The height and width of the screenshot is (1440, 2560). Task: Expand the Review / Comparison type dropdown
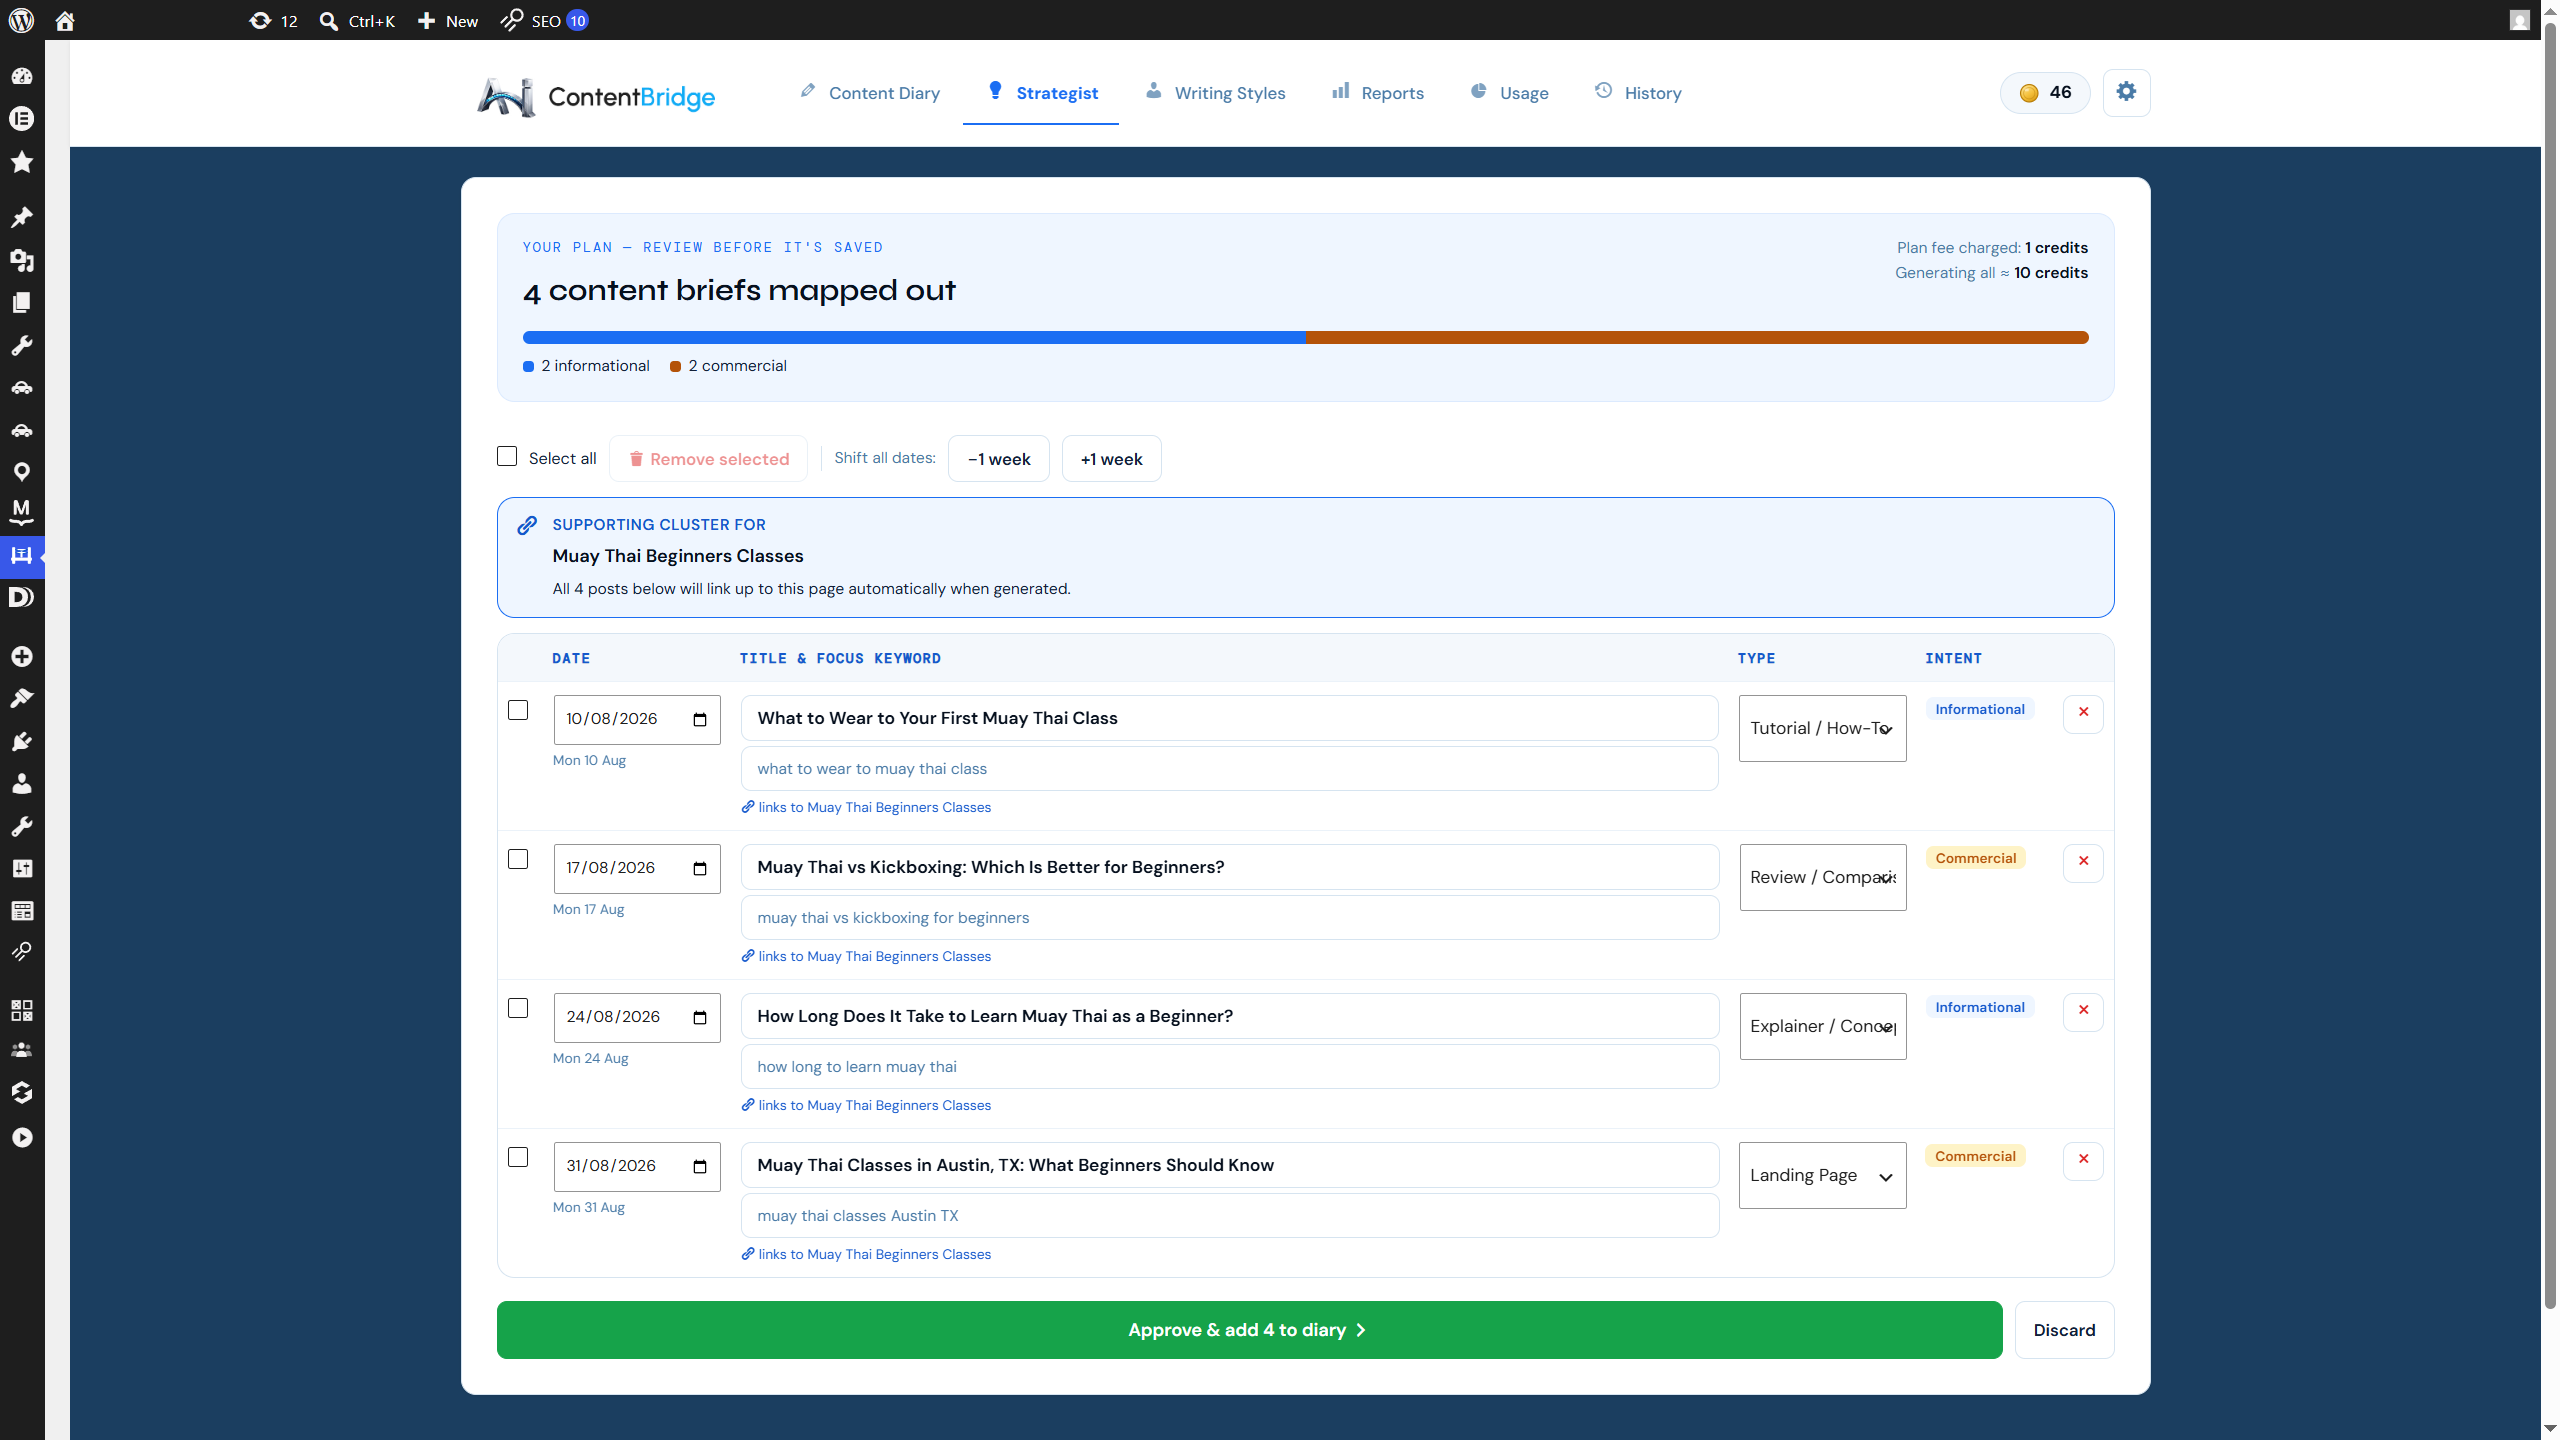(1822, 877)
